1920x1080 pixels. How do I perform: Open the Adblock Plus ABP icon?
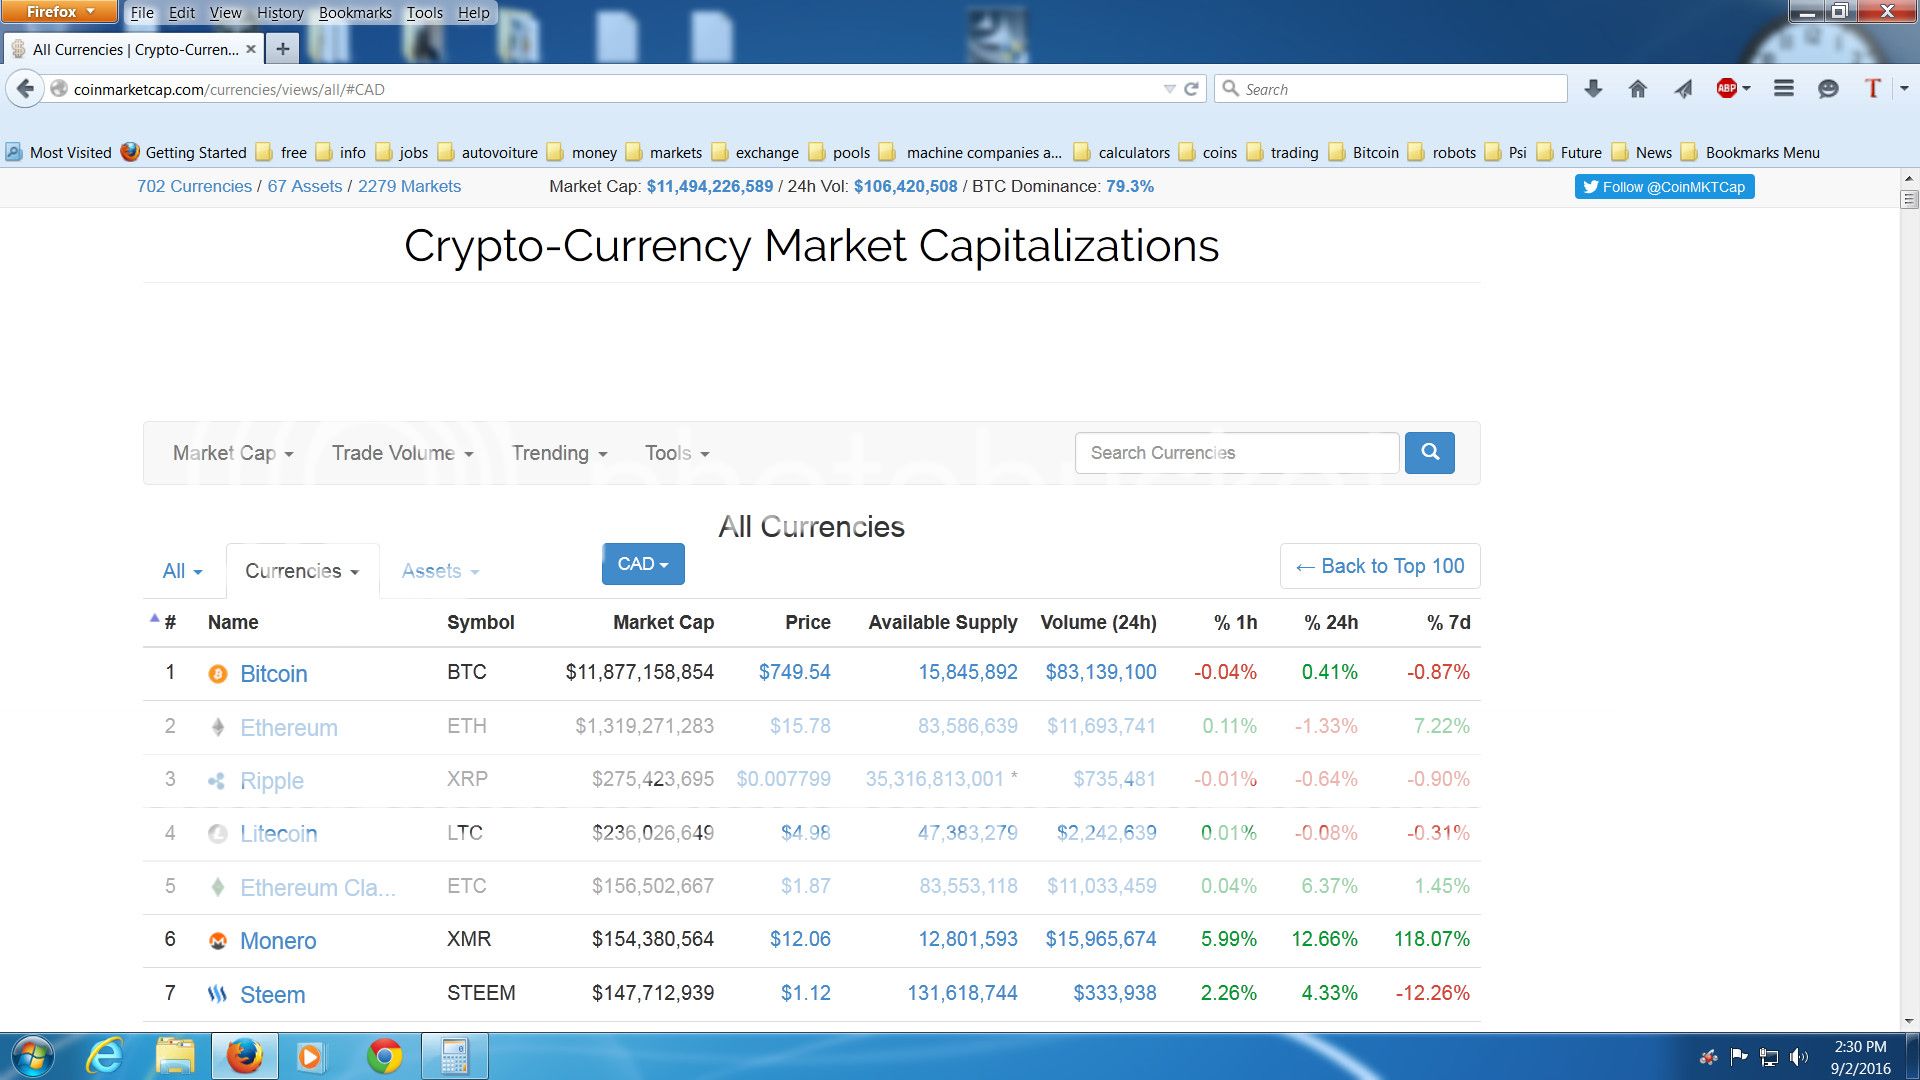pyautogui.click(x=1727, y=89)
